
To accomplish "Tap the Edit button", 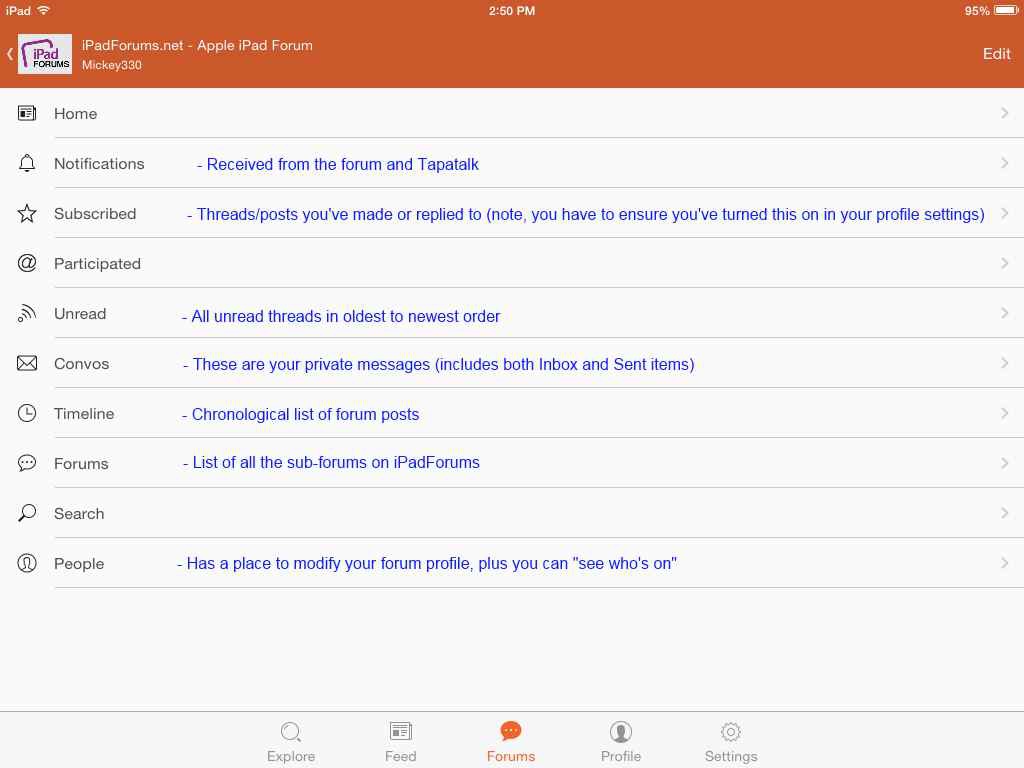I will pyautogui.click(x=997, y=54).
